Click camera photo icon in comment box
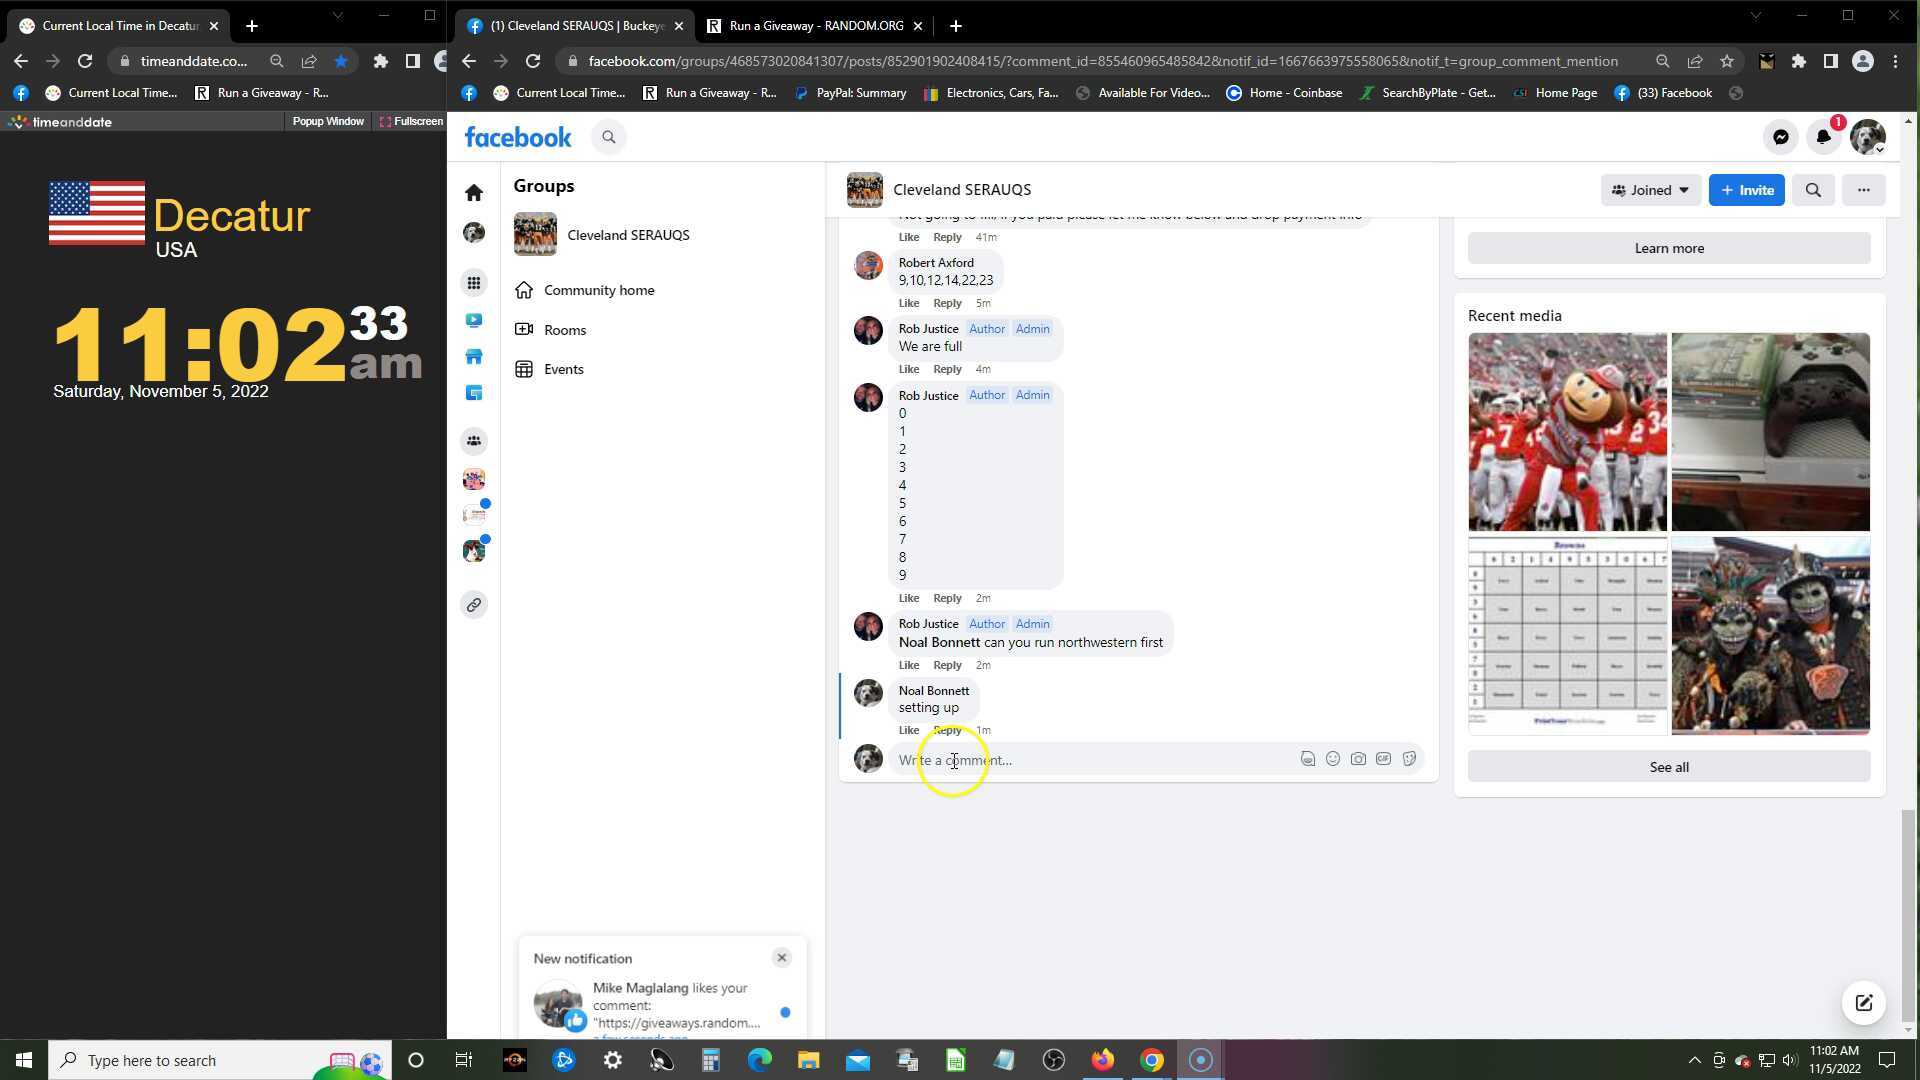 [x=1357, y=759]
